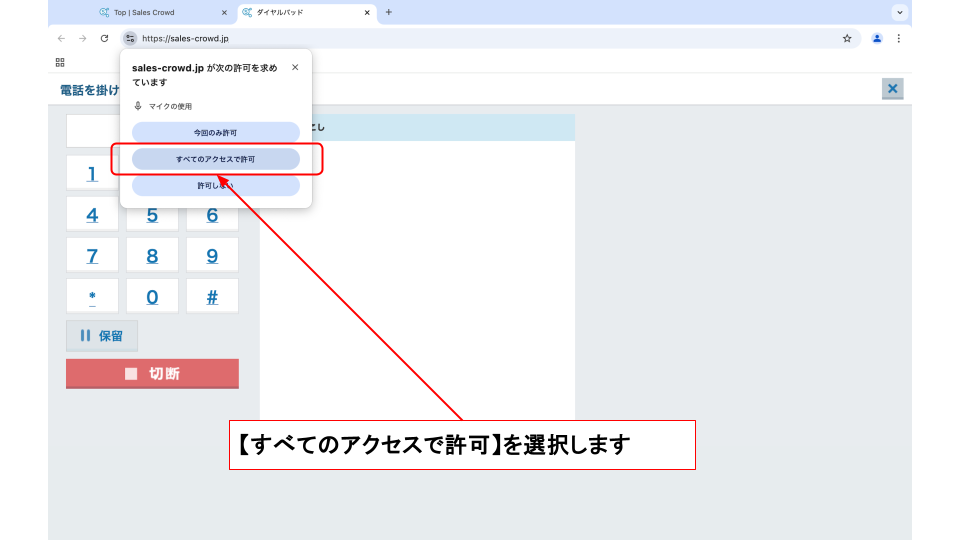Expand the tab search dropdown arrow
Image resolution: width=960 pixels, height=540 pixels.
point(900,12)
